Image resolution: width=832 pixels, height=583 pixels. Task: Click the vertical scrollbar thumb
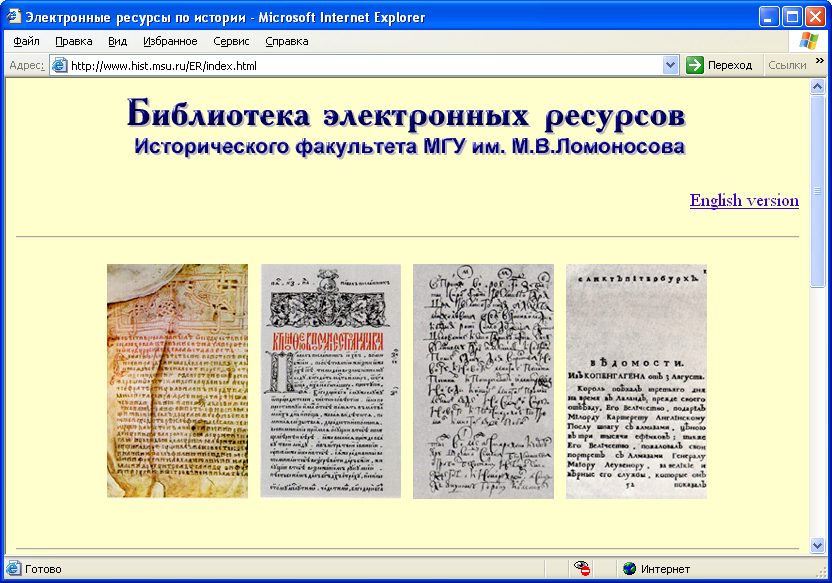pyautogui.click(x=817, y=191)
